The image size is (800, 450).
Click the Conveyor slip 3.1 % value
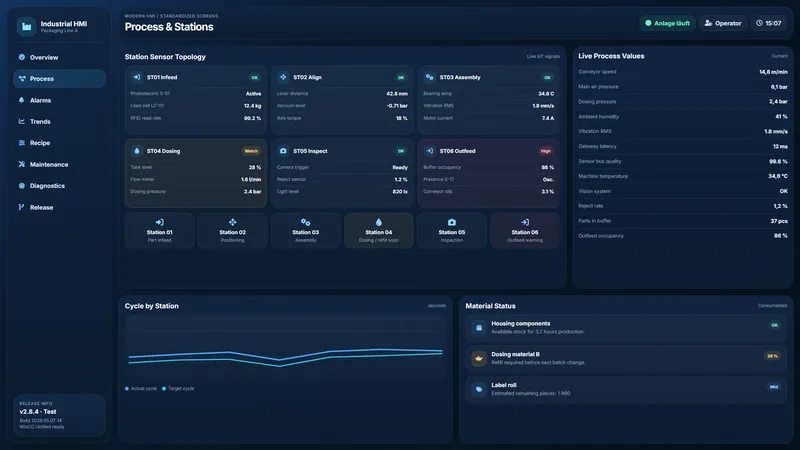click(547, 192)
